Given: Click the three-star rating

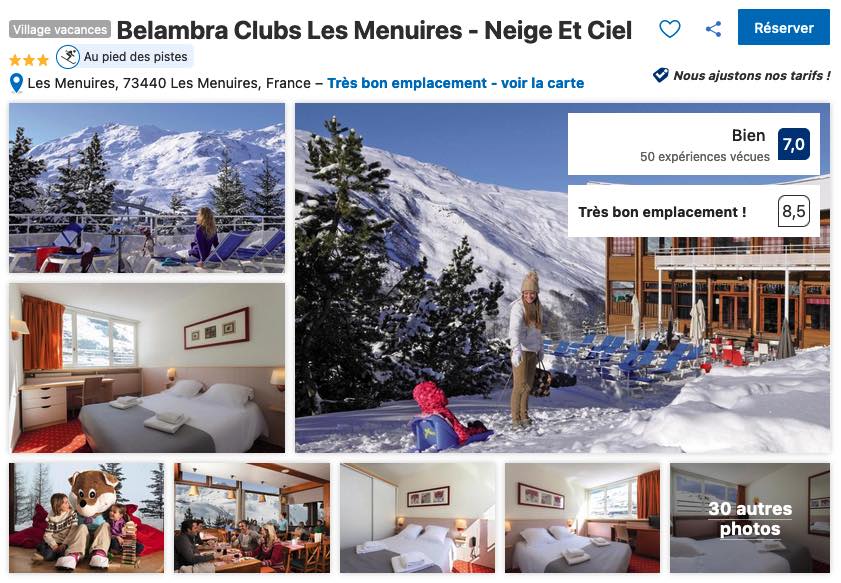Looking at the screenshot, I should 29,59.
